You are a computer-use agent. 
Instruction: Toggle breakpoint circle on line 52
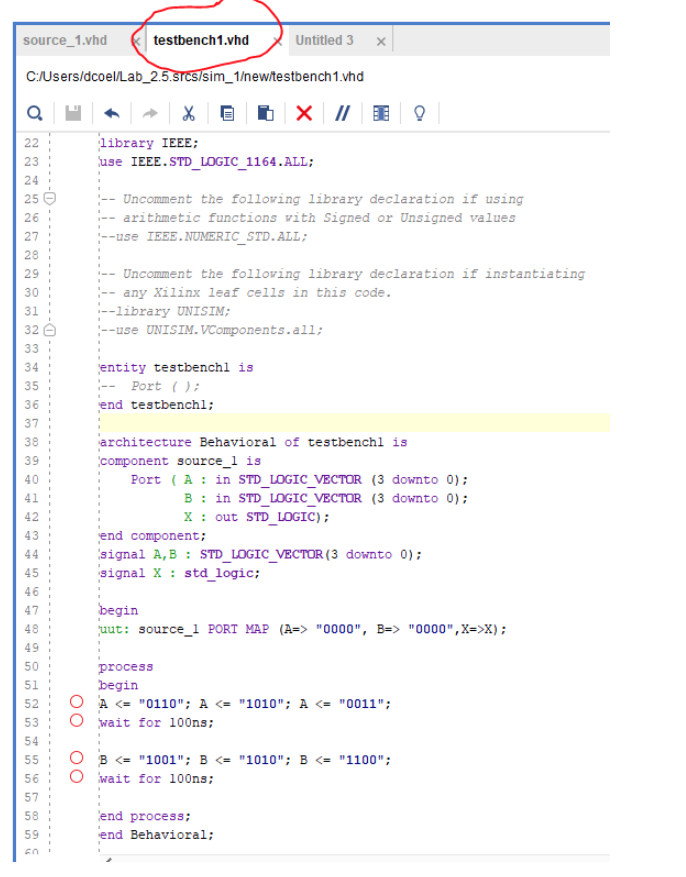pyautogui.click(x=77, y=701)
